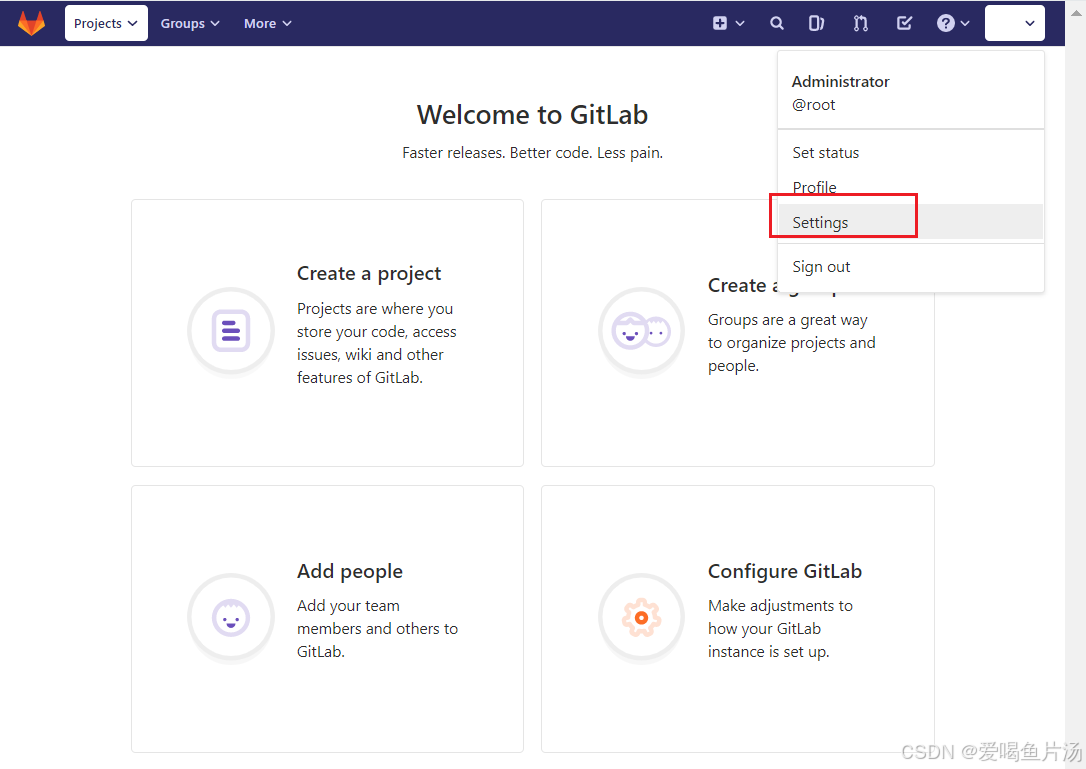This screenshot has height=769, width=1086.
Task: Click 'Faster releases. Better code. Less pain.' text
Action: (532, 152)
